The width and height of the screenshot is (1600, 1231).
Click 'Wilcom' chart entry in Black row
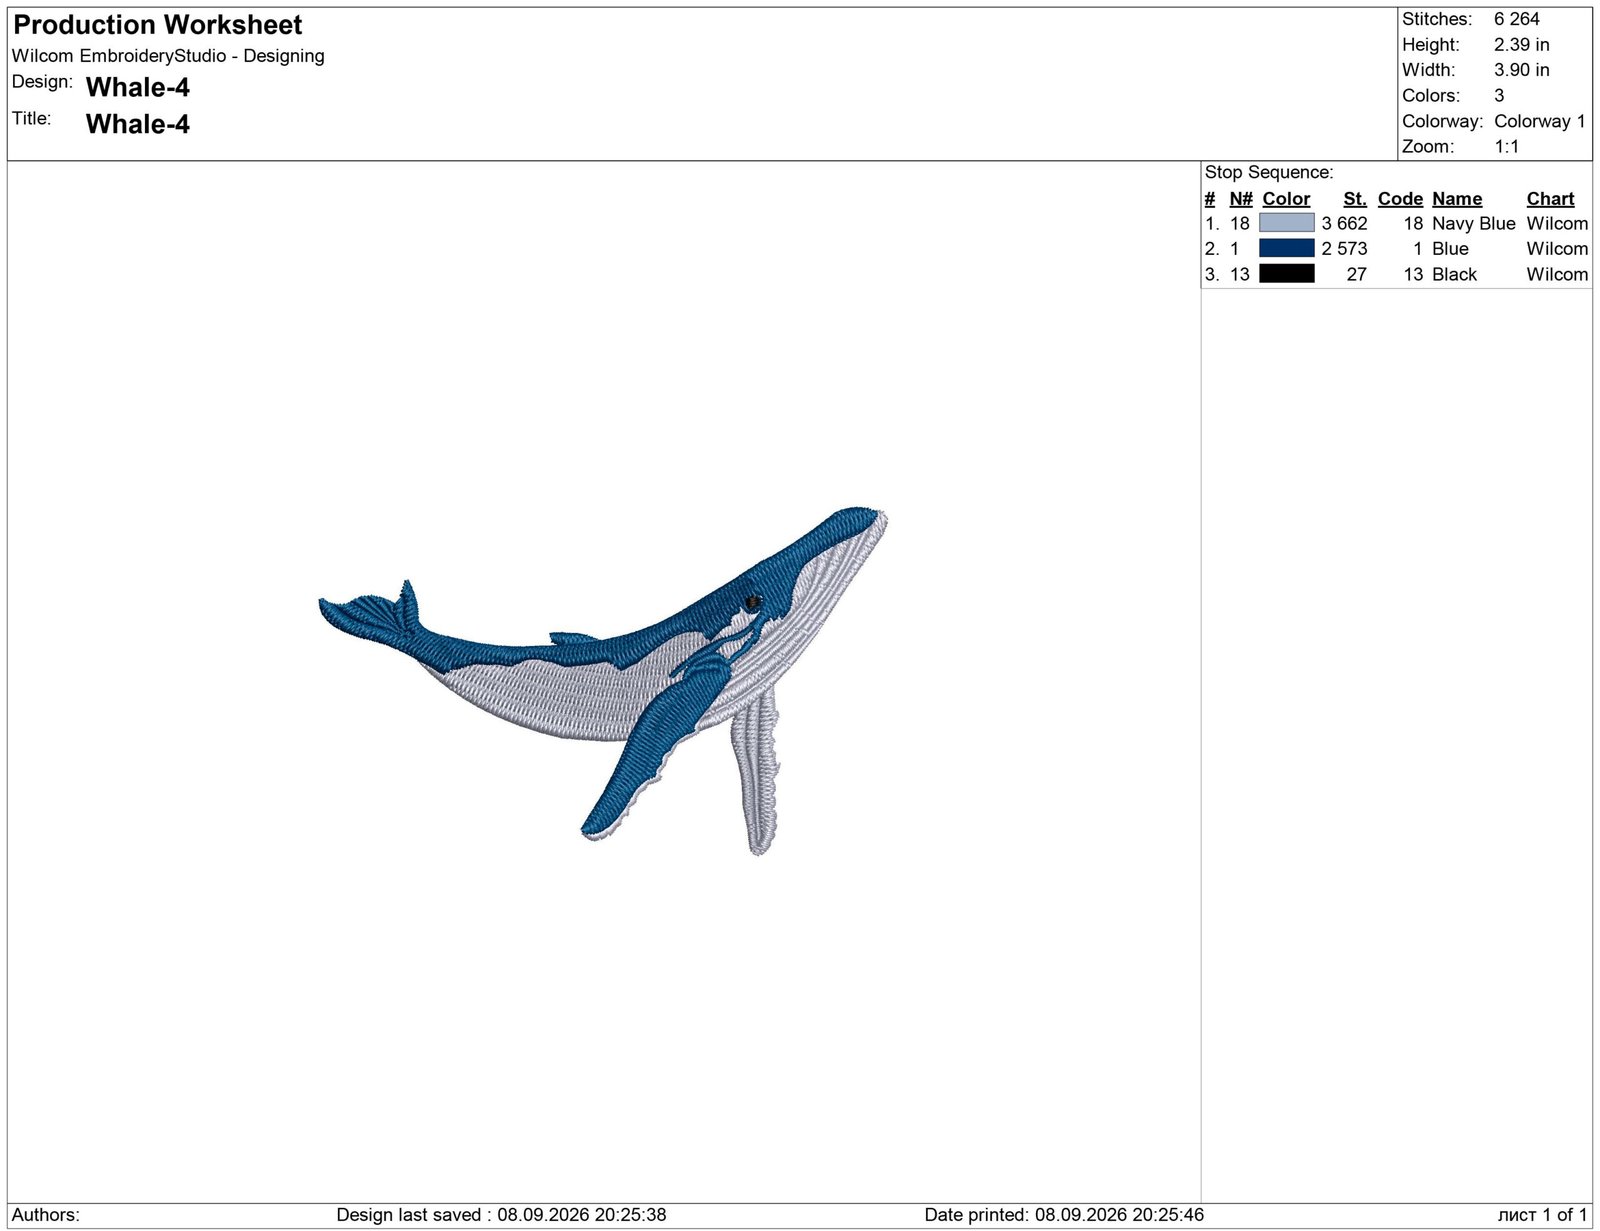click(1557, 275)
